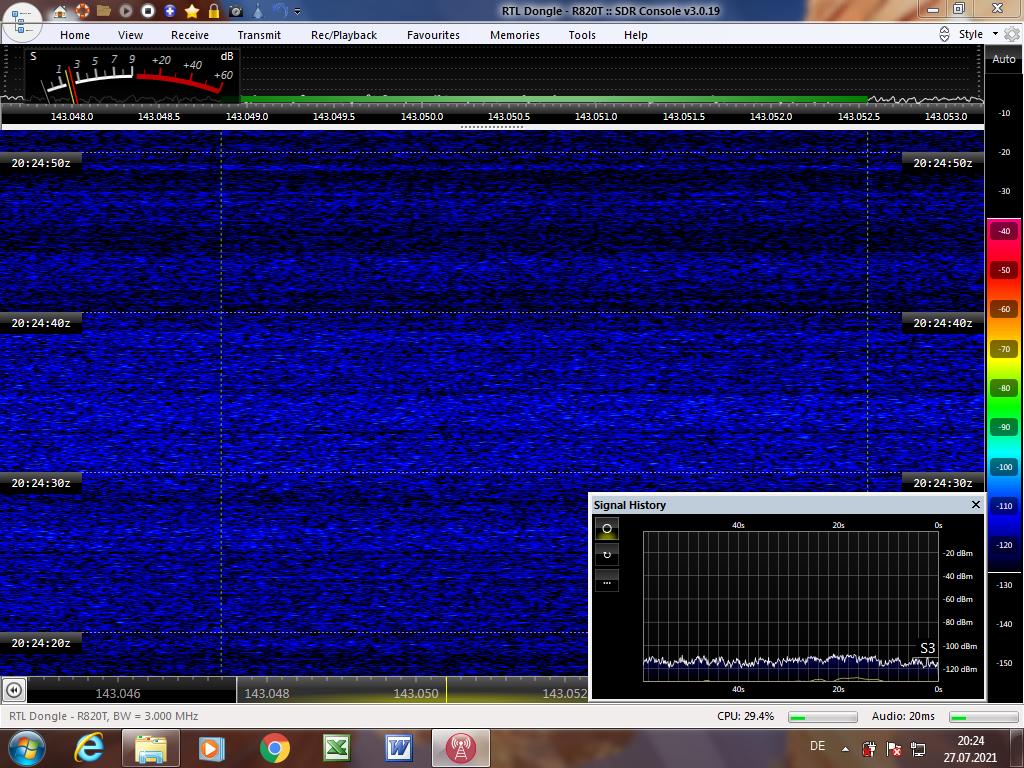Open the Receive ribbon tab
This screenshot has height=768, width=1024.
190,35
